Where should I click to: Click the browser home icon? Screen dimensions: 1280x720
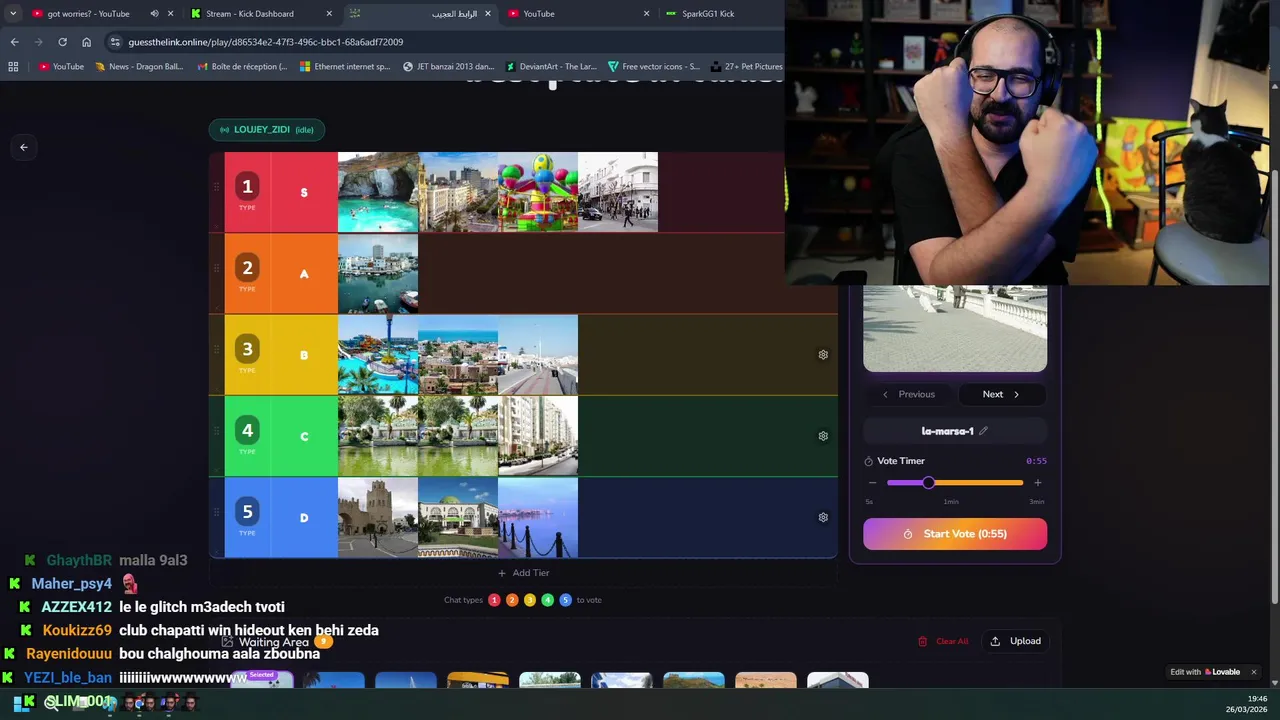tap(86, 42)
